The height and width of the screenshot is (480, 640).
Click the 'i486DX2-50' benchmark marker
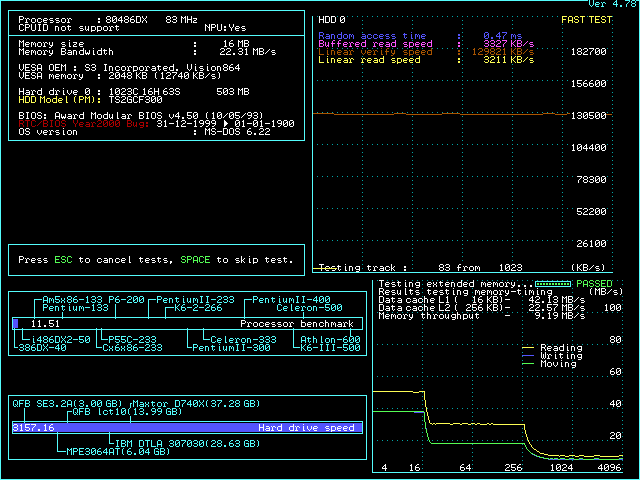(61, 340)
